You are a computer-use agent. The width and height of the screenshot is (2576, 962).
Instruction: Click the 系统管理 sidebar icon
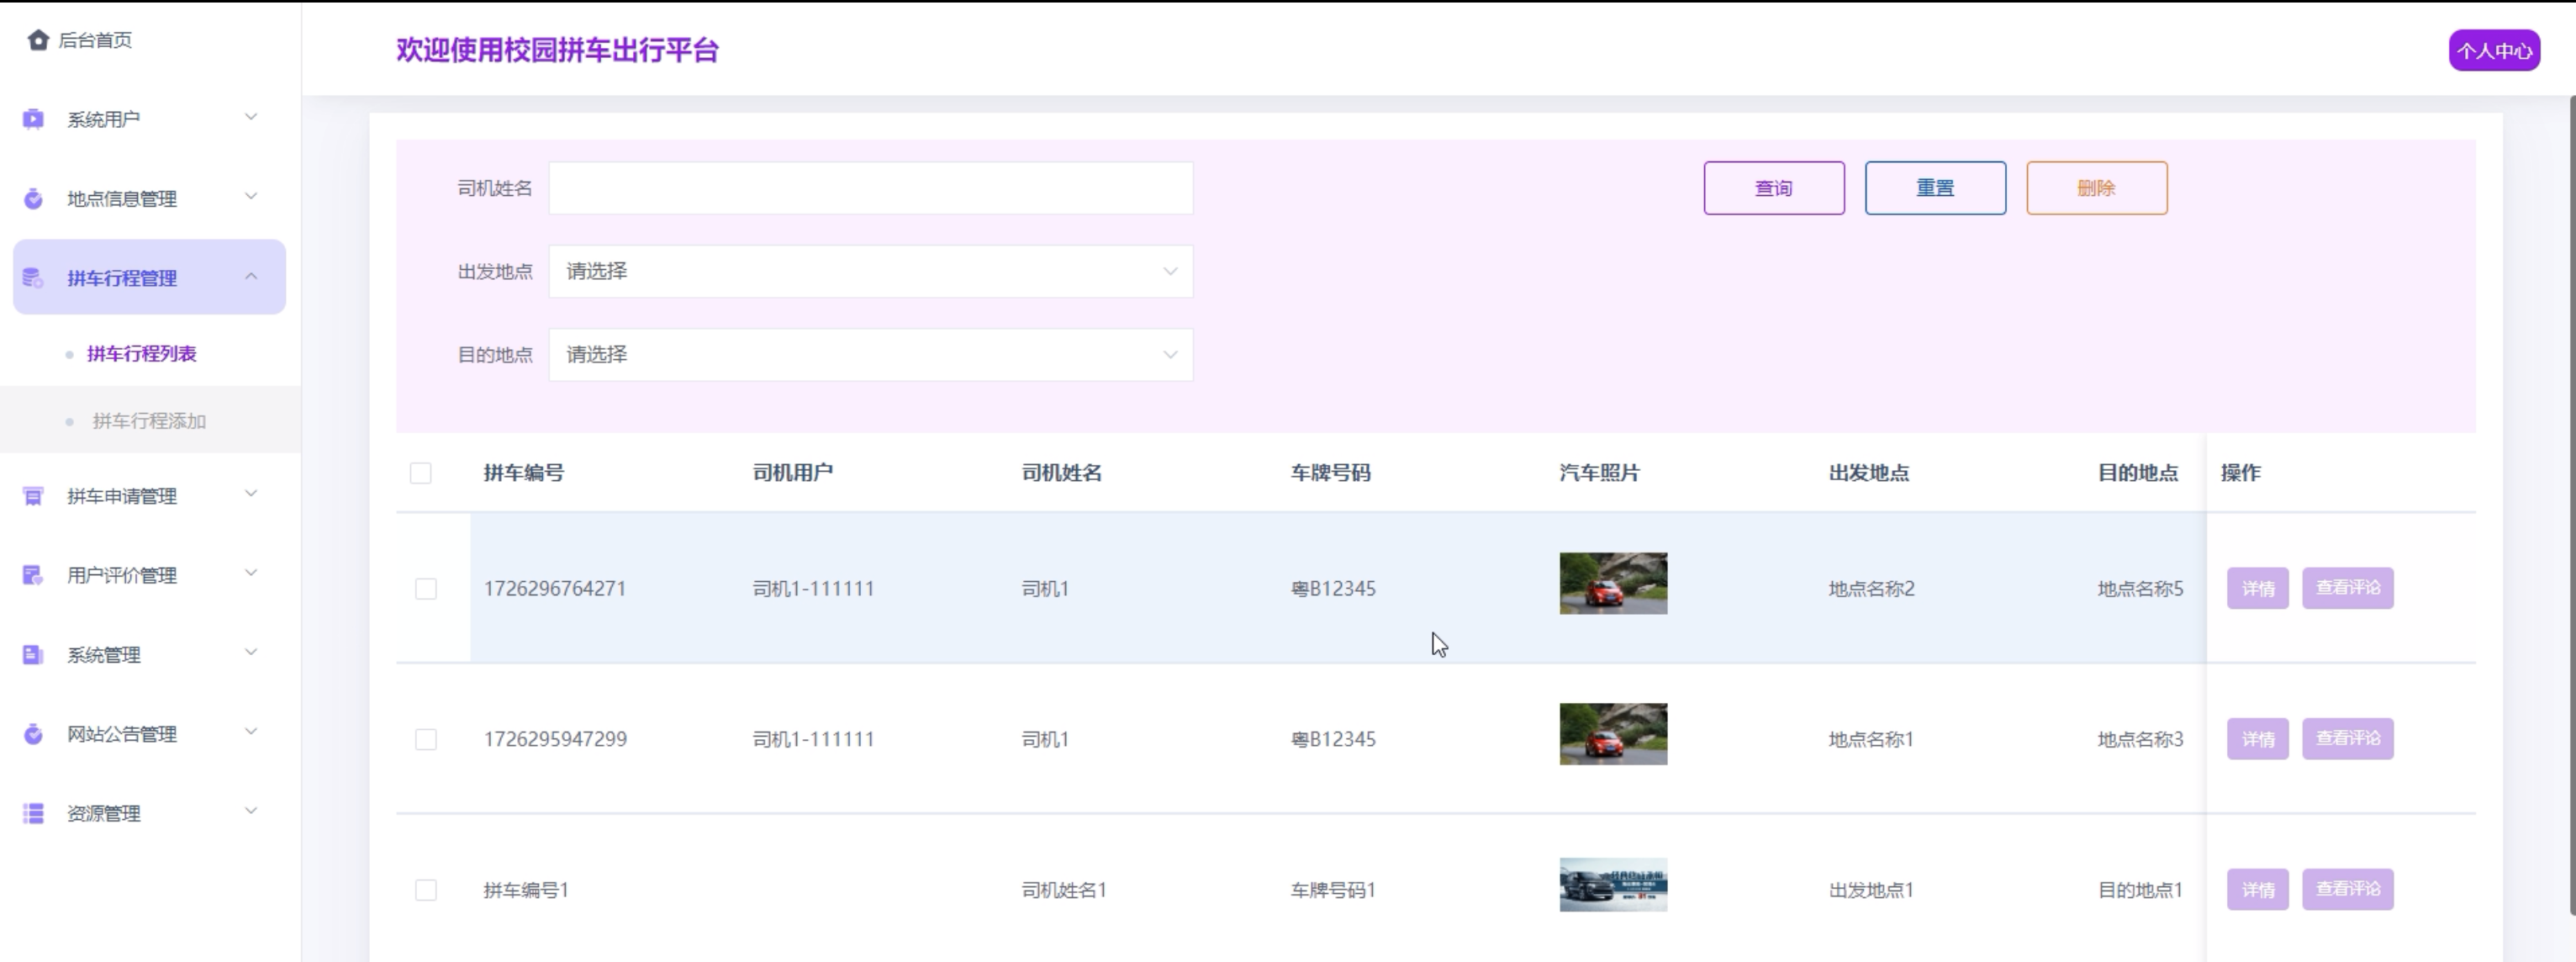coord(33,655)
